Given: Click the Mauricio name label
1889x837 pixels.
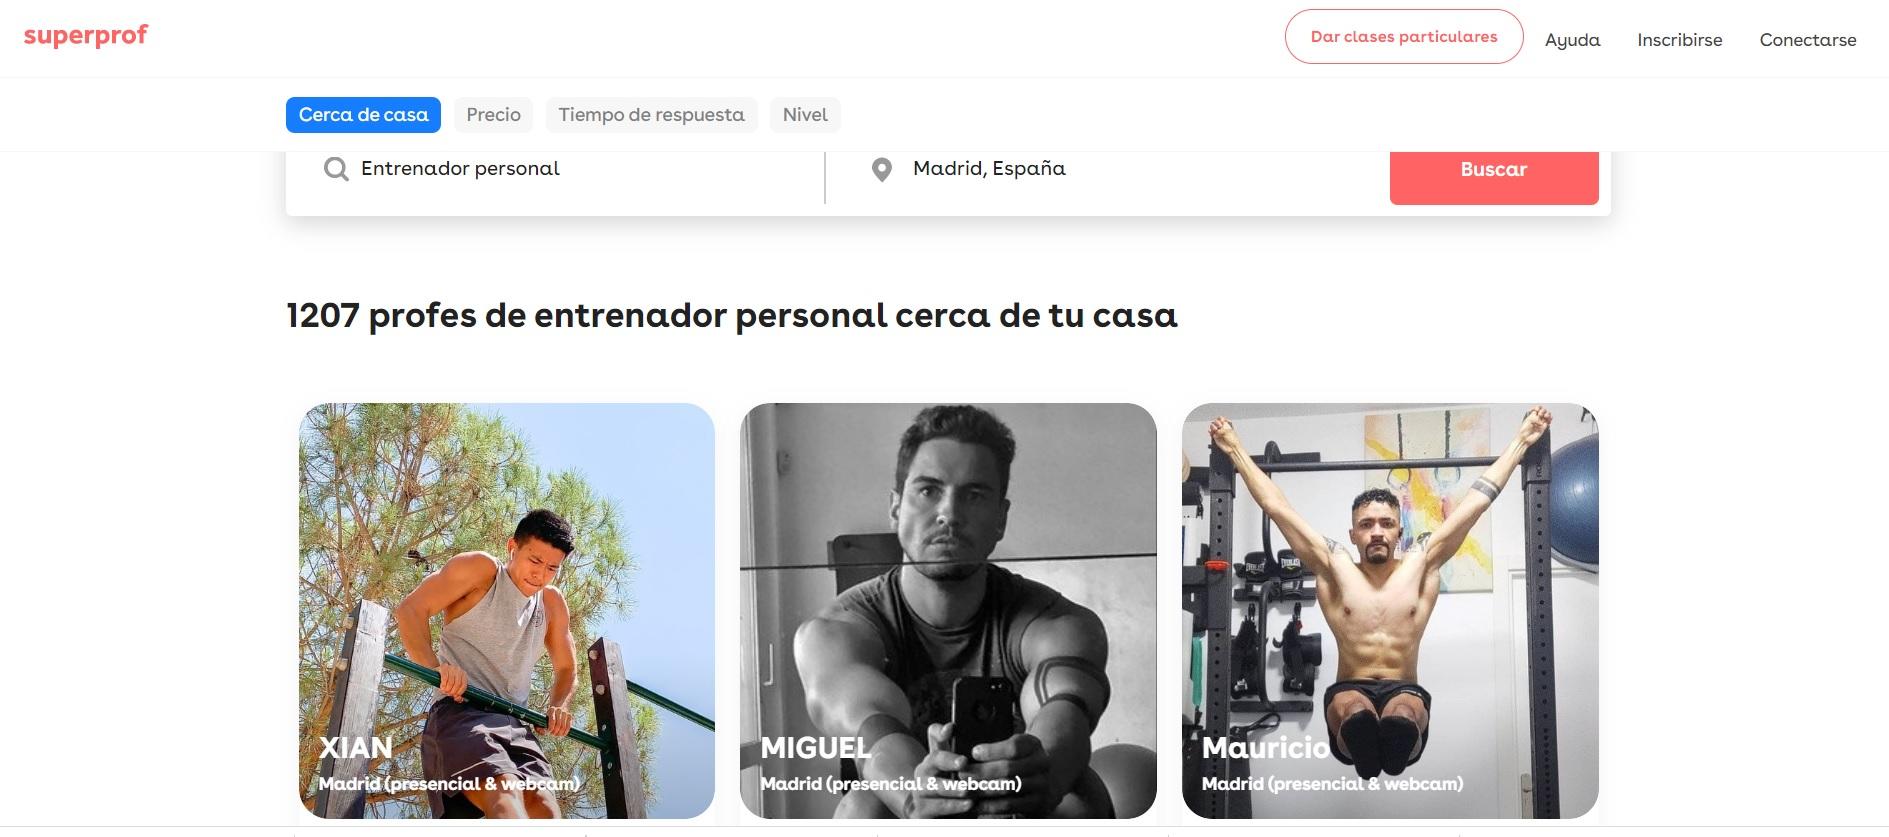Looking at the screenshot, I should [x=1265, y=748].
